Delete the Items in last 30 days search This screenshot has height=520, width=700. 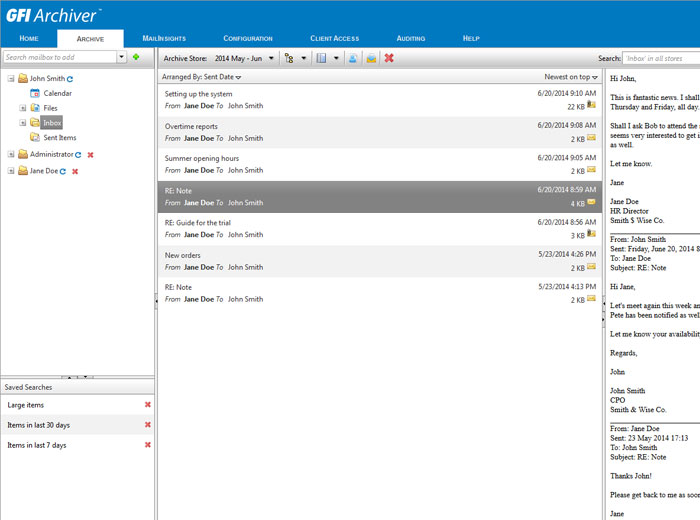[148, 424]
